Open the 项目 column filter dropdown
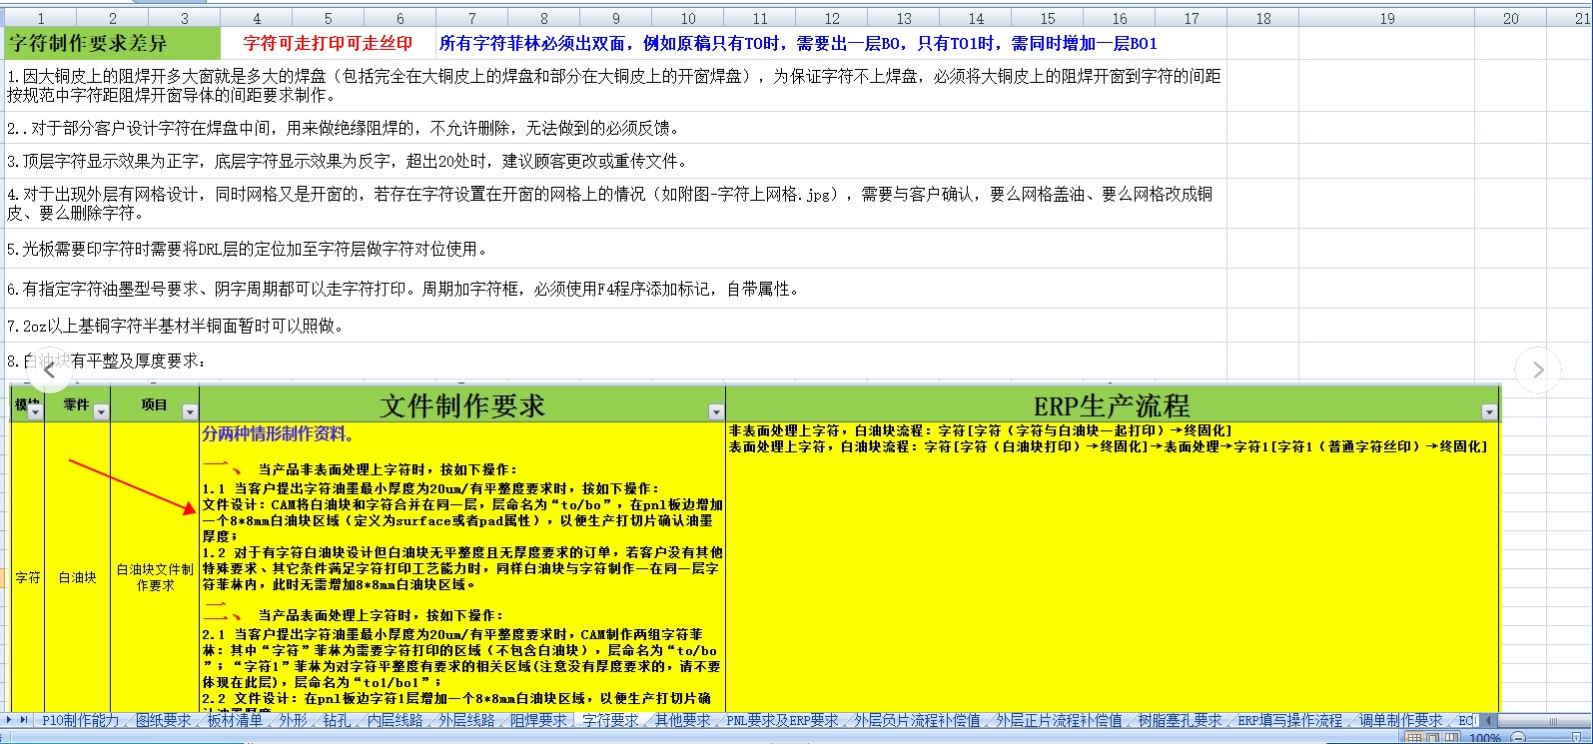The width and height of the screenshot is (1593, 744). coord(190,412)
